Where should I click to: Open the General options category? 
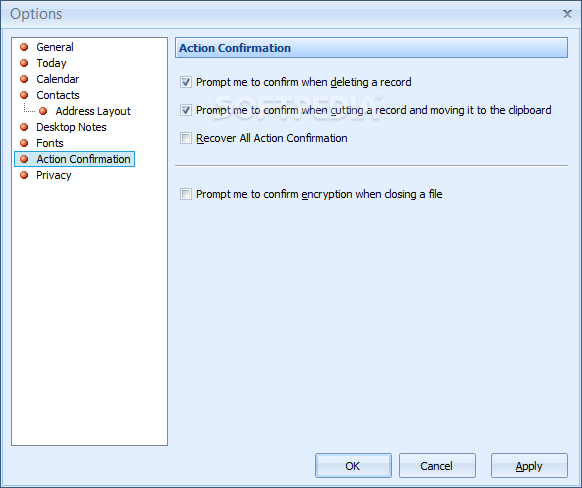(x=55, y=47)
